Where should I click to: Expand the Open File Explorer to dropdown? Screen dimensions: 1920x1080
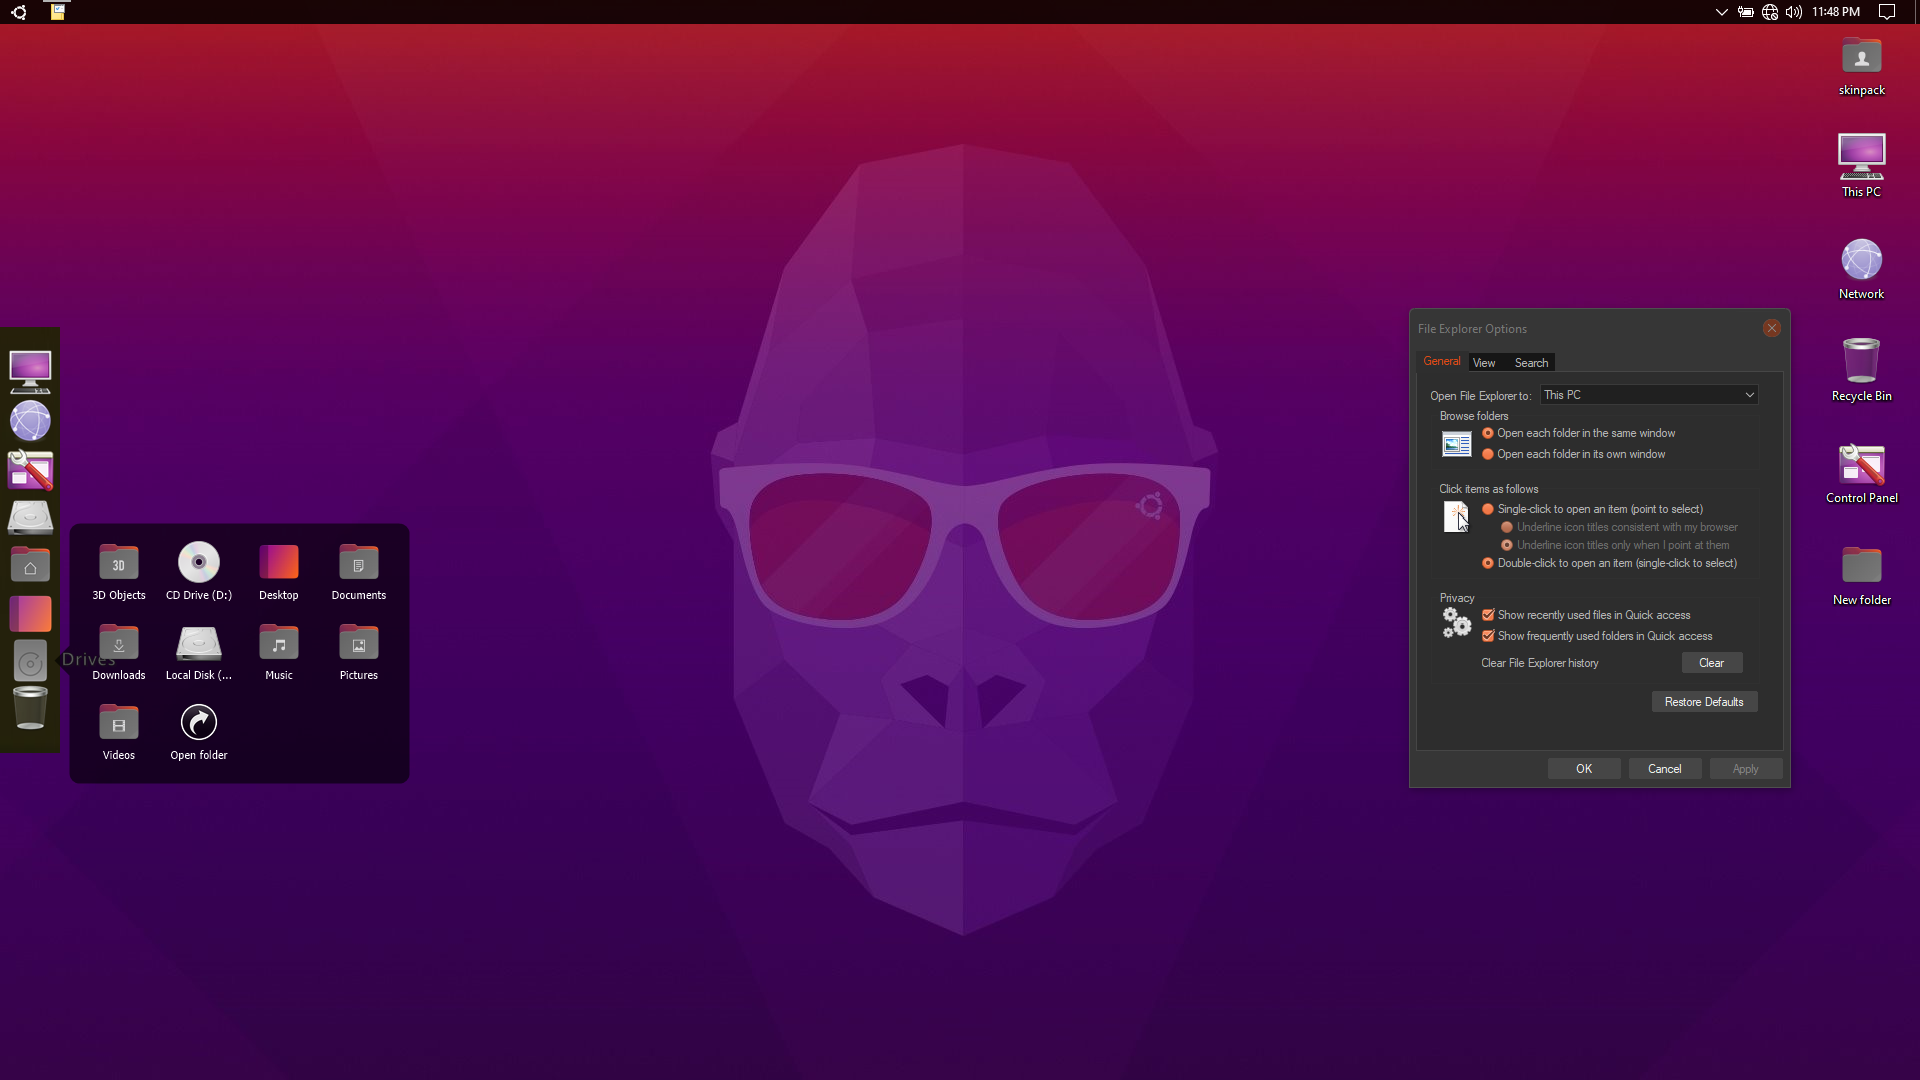1749,395
